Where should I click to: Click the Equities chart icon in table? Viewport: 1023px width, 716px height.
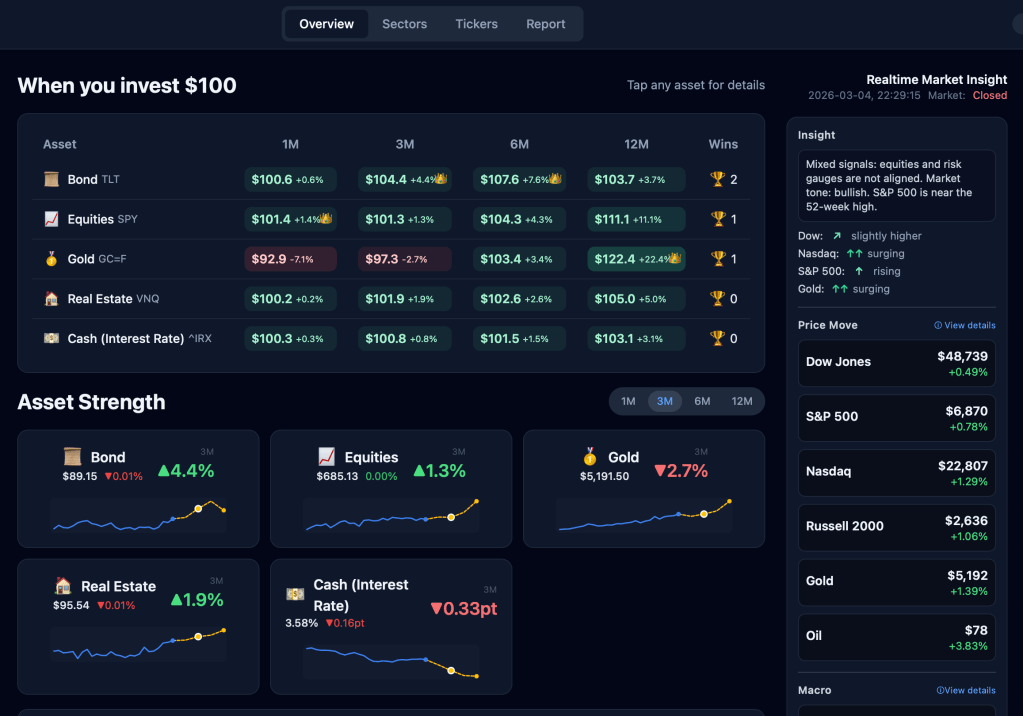point(51,219)
